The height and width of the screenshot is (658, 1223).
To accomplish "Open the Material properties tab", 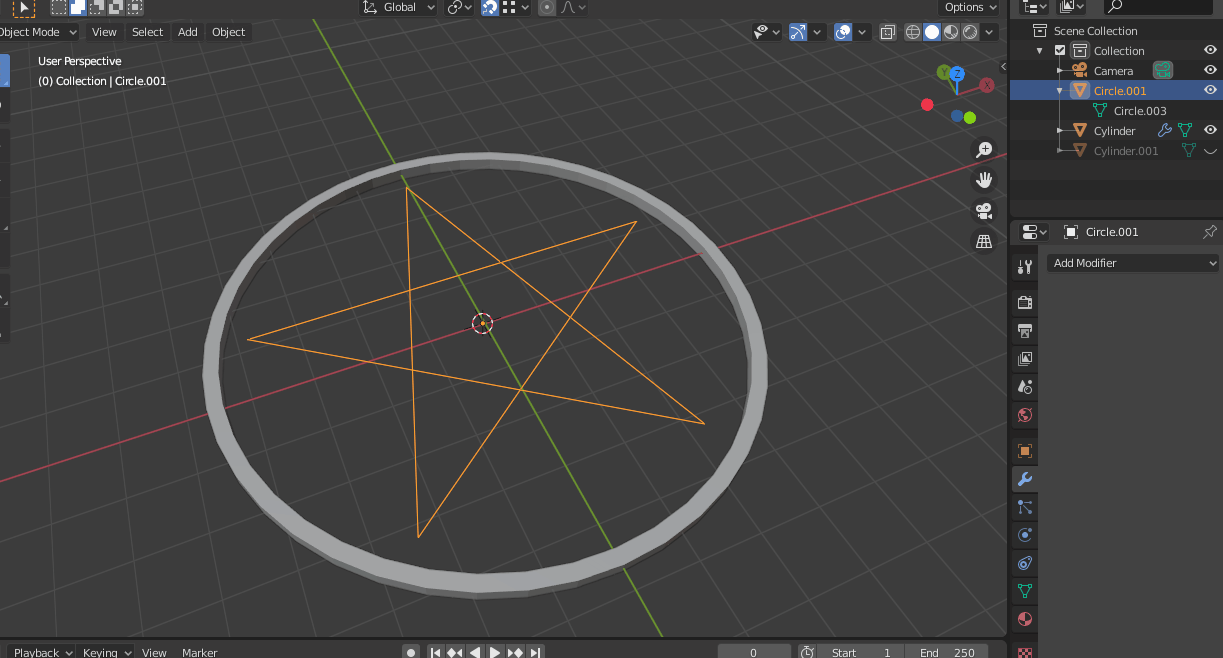I will [1024, 619].
